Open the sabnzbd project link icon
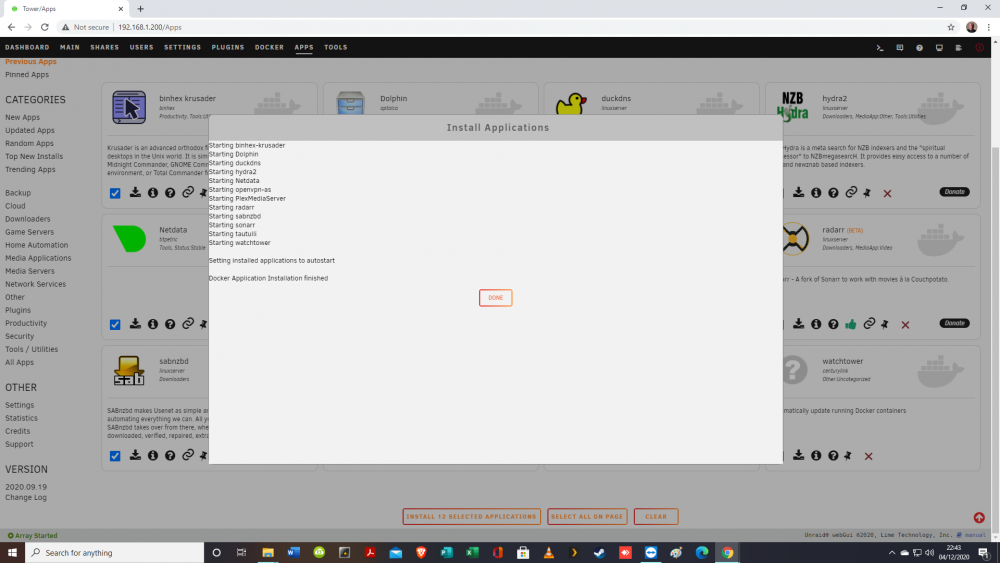The width and height of the screenshot is (1000, 563). click(x=188, y=455)
